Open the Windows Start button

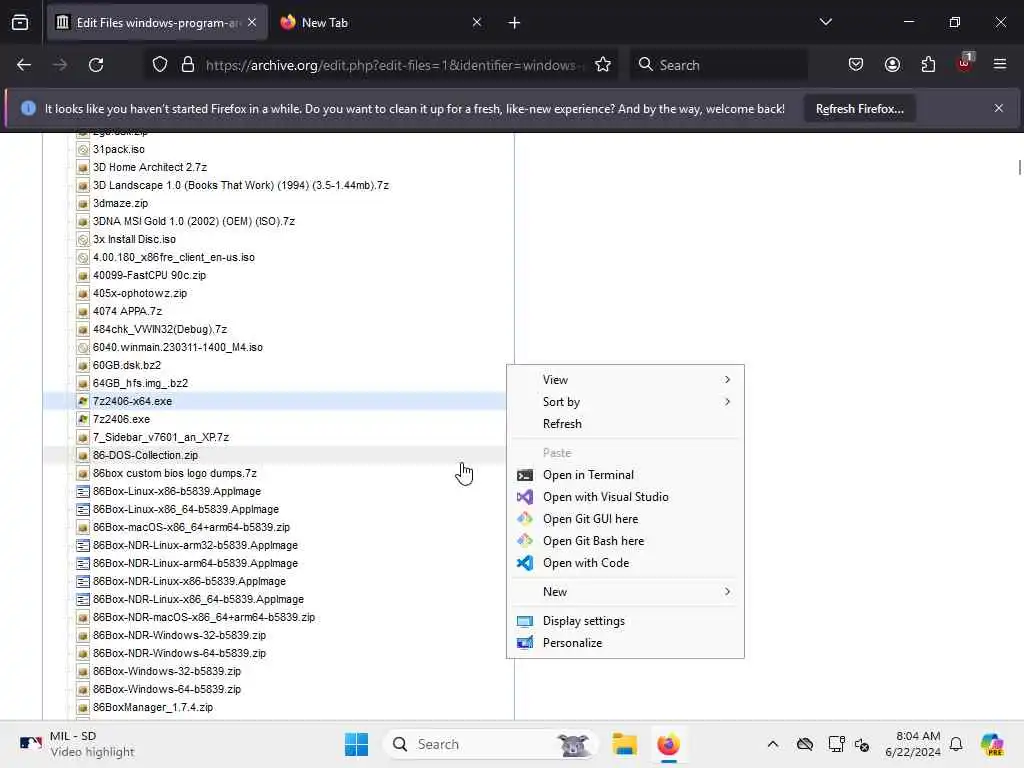tap(357, 744)
